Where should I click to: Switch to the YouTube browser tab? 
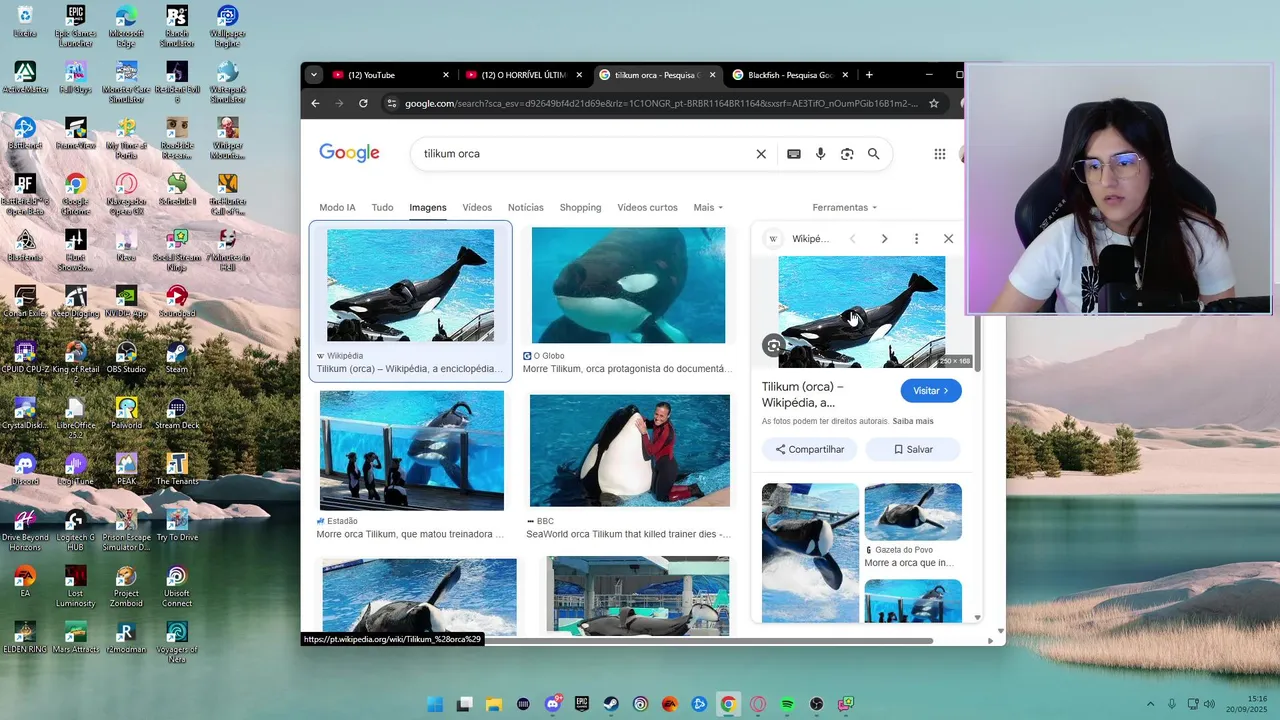[390, 75]
